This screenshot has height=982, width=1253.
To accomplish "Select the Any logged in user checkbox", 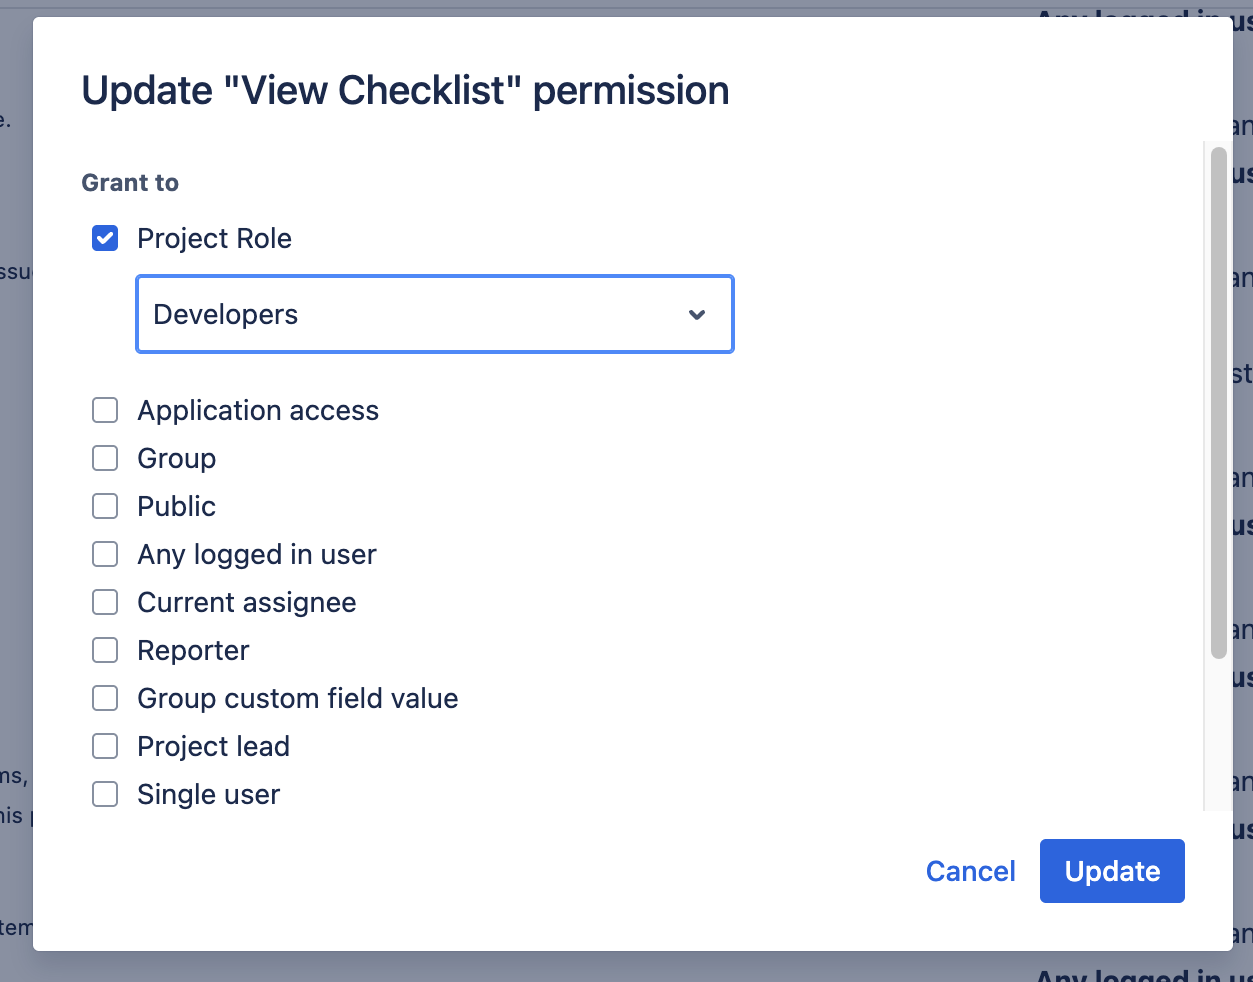I will click(x=105, y=554).
